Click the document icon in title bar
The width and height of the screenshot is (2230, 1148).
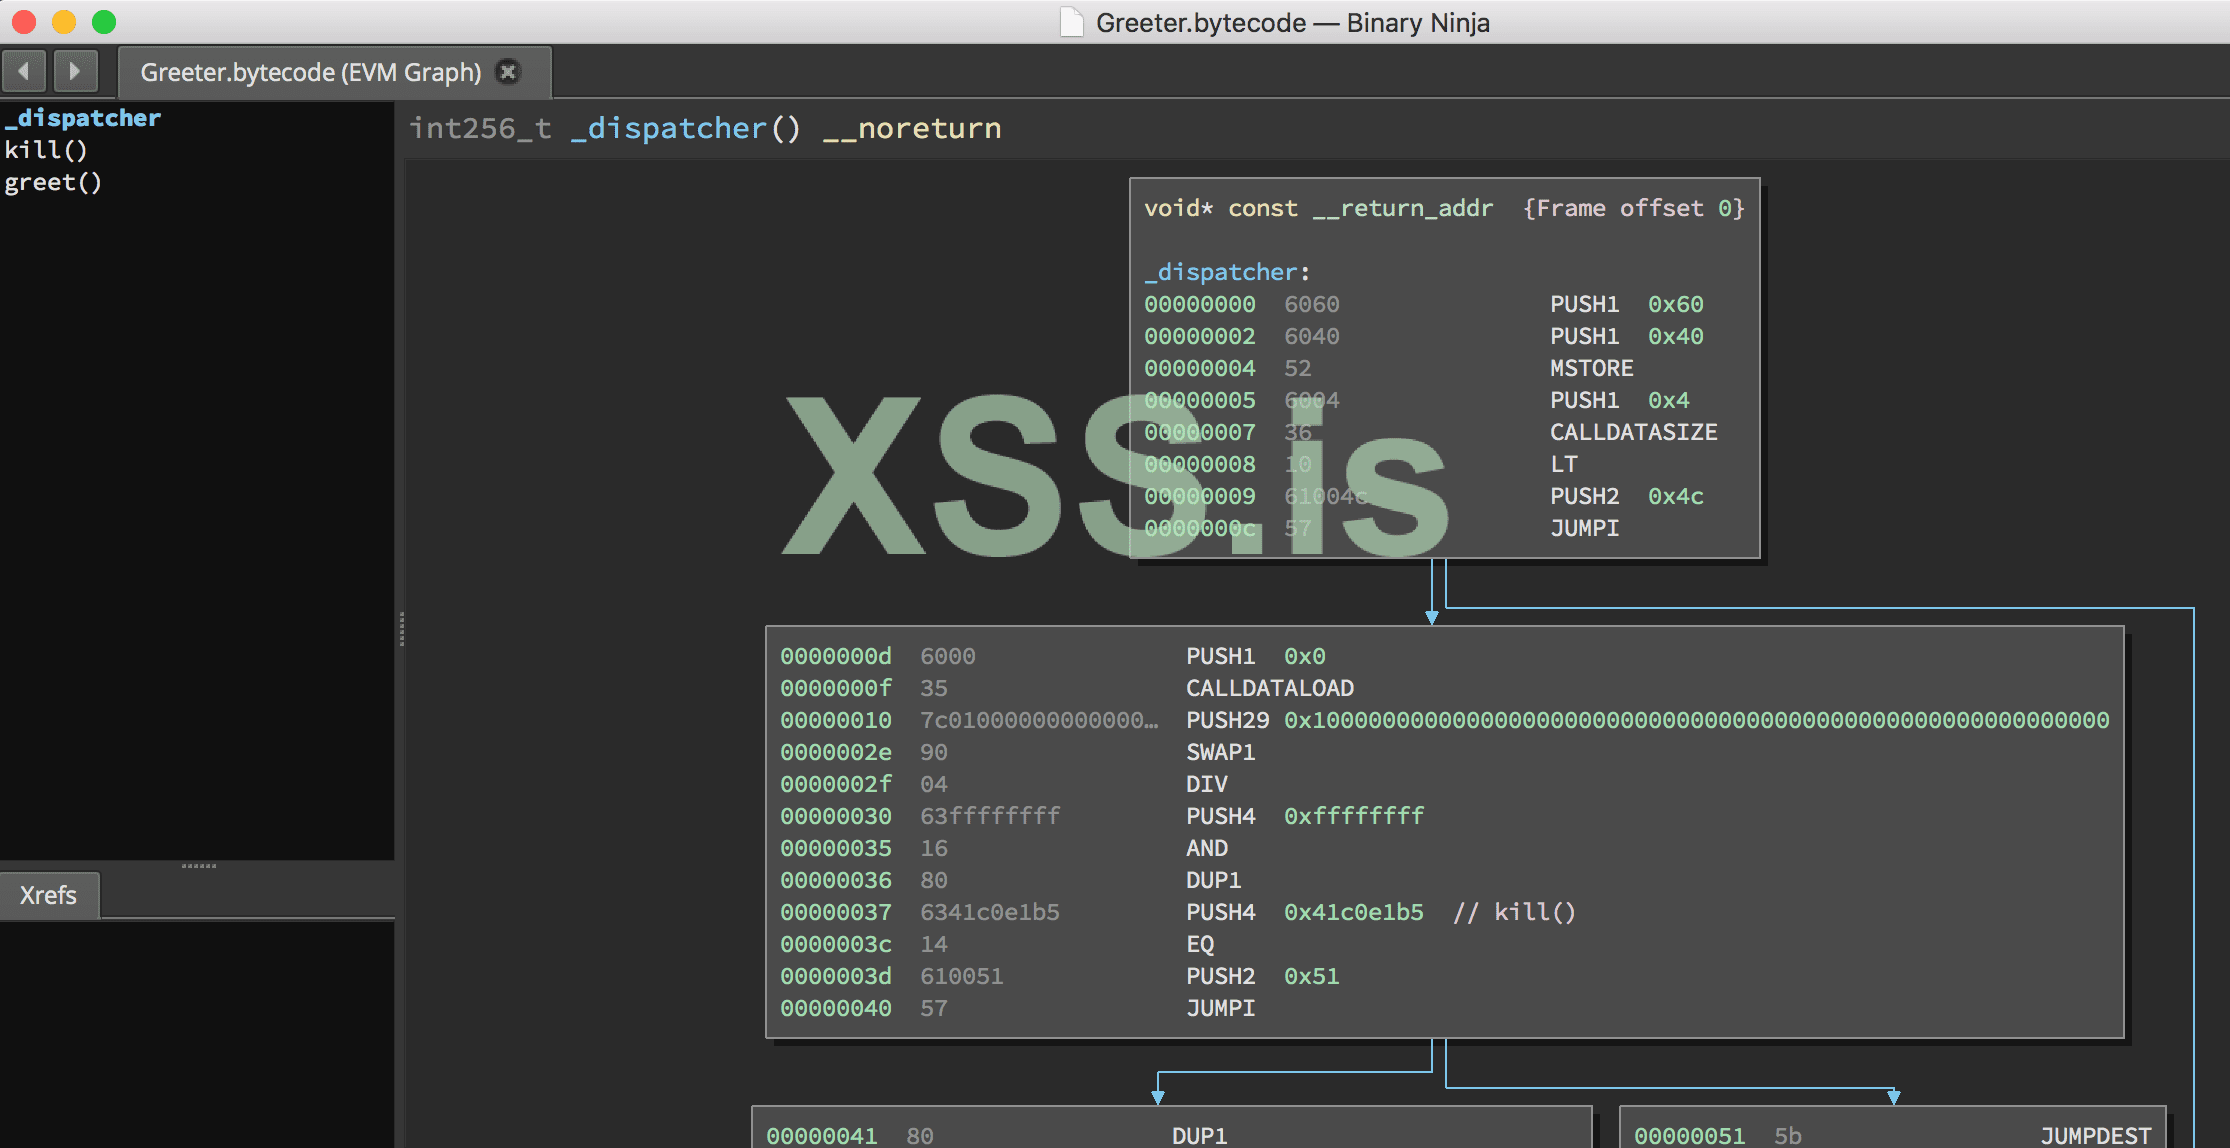1071,22
